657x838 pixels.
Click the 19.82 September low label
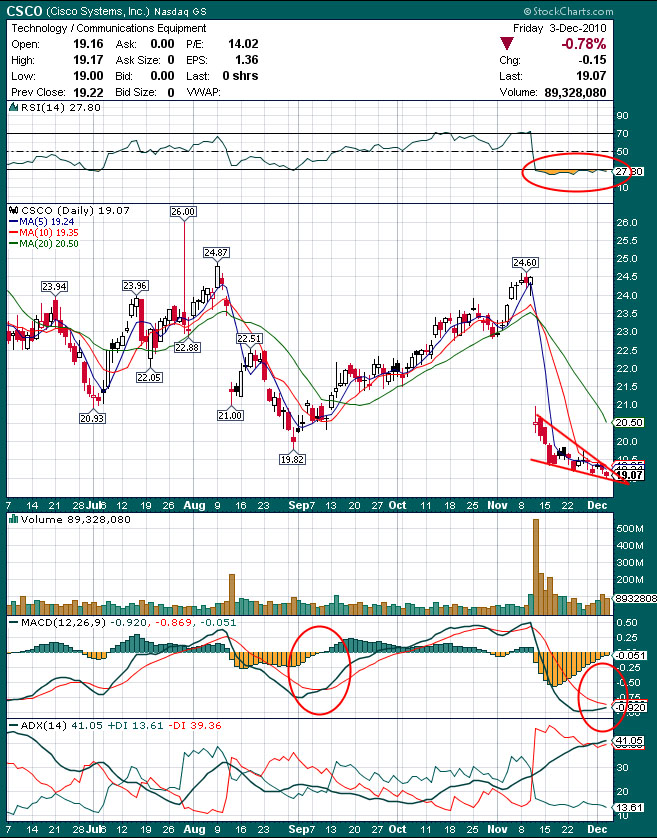tap(292, 459)
